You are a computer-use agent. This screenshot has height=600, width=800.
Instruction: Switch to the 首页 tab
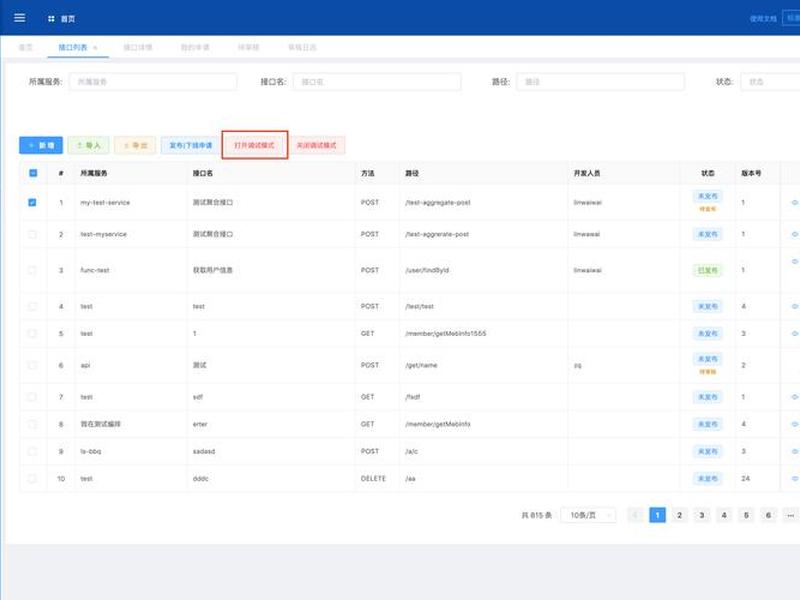tap(26, 47)
